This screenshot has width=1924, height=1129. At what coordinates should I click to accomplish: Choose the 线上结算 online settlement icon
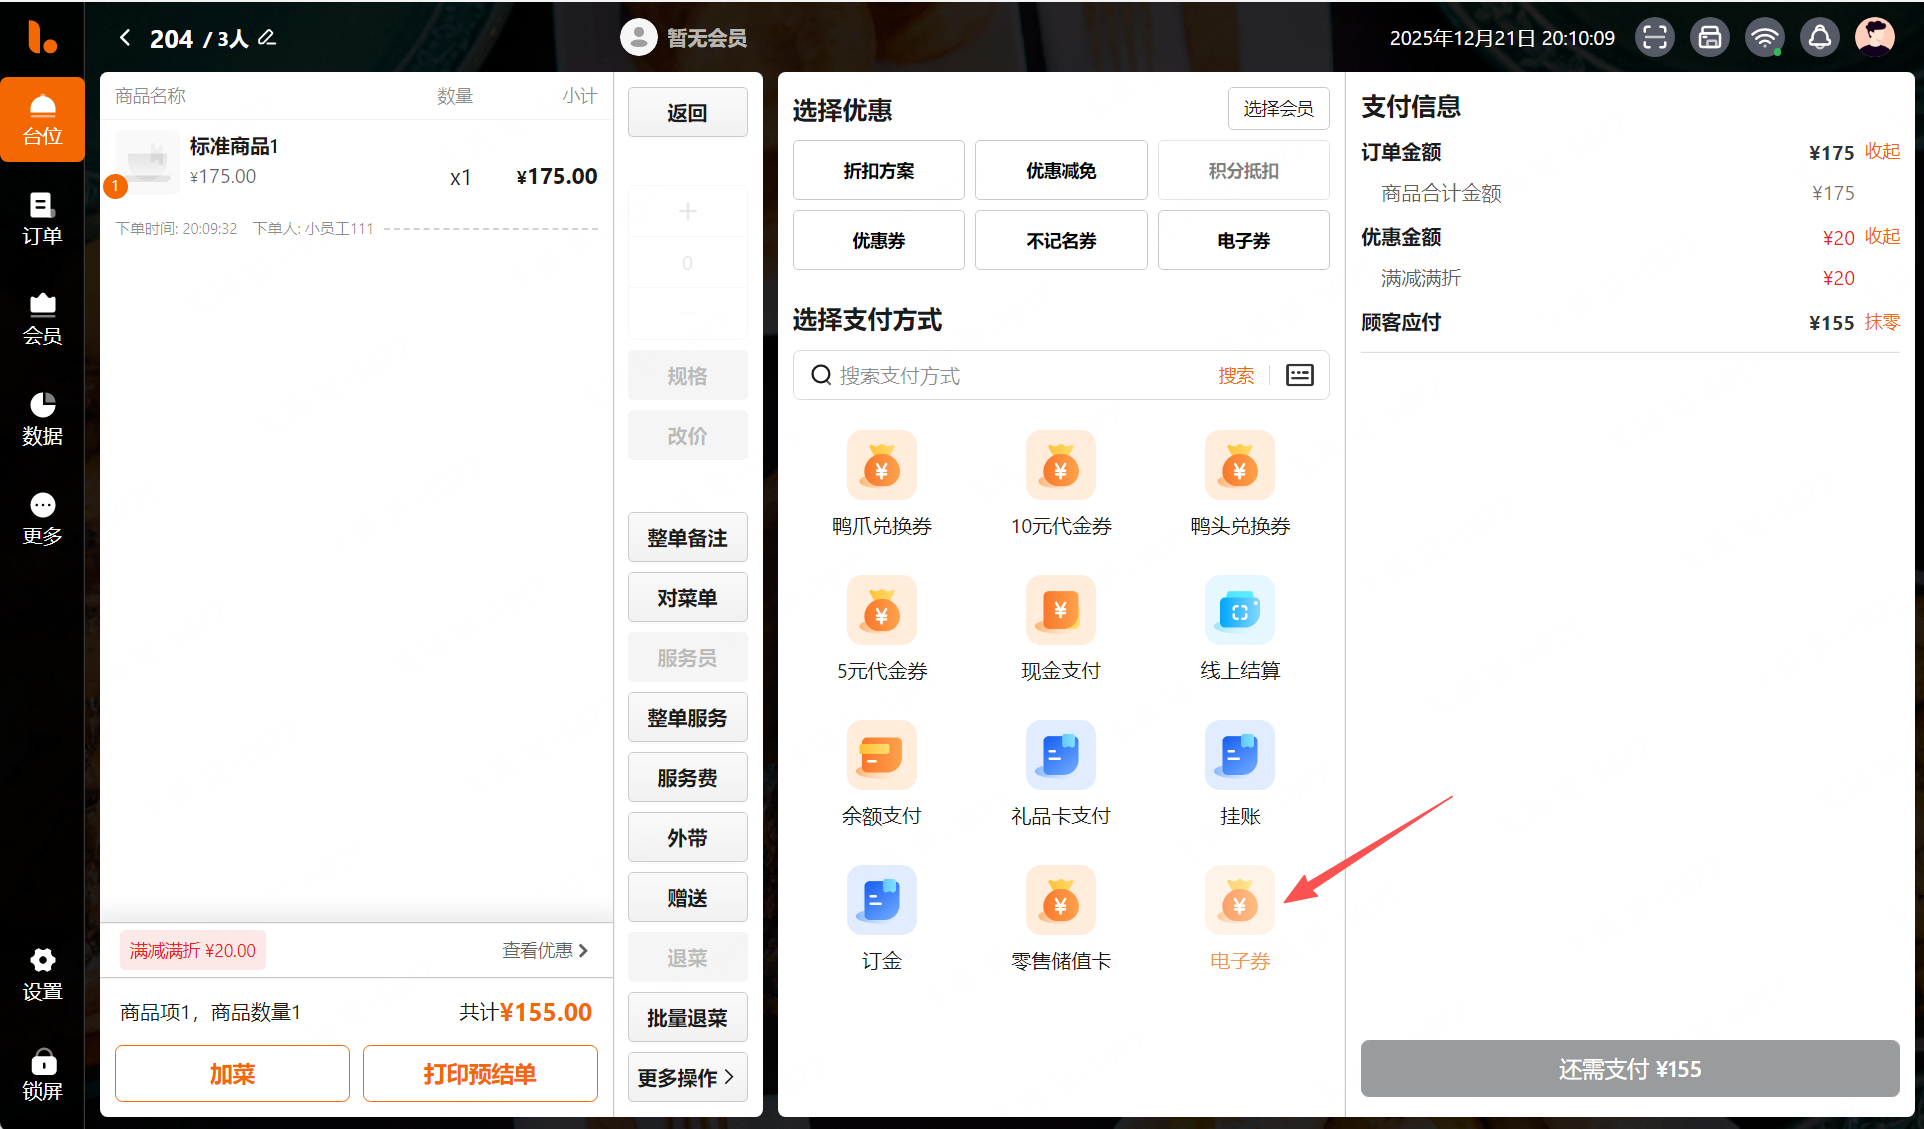[1239, 611]
